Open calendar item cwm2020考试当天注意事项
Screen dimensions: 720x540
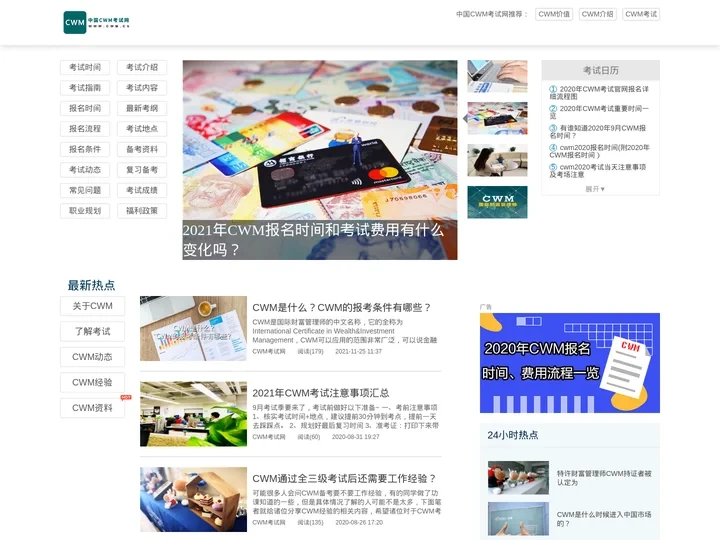(598, 171)
